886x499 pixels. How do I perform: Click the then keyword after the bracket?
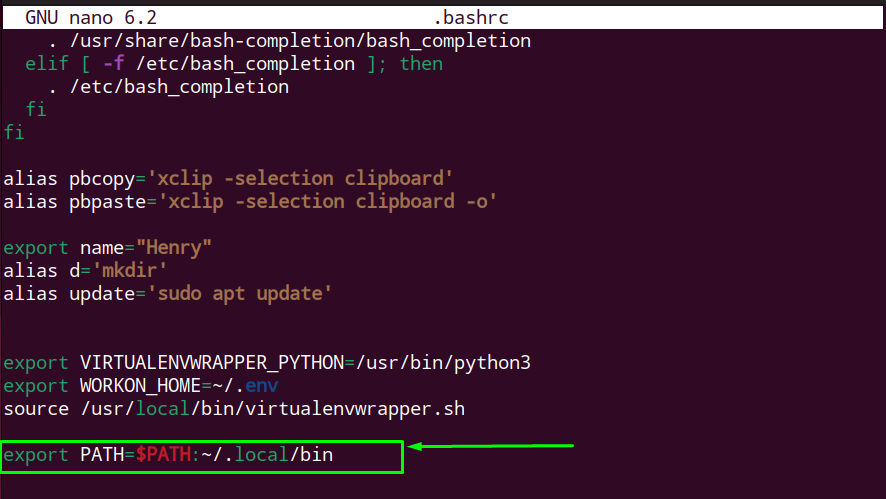421,64
